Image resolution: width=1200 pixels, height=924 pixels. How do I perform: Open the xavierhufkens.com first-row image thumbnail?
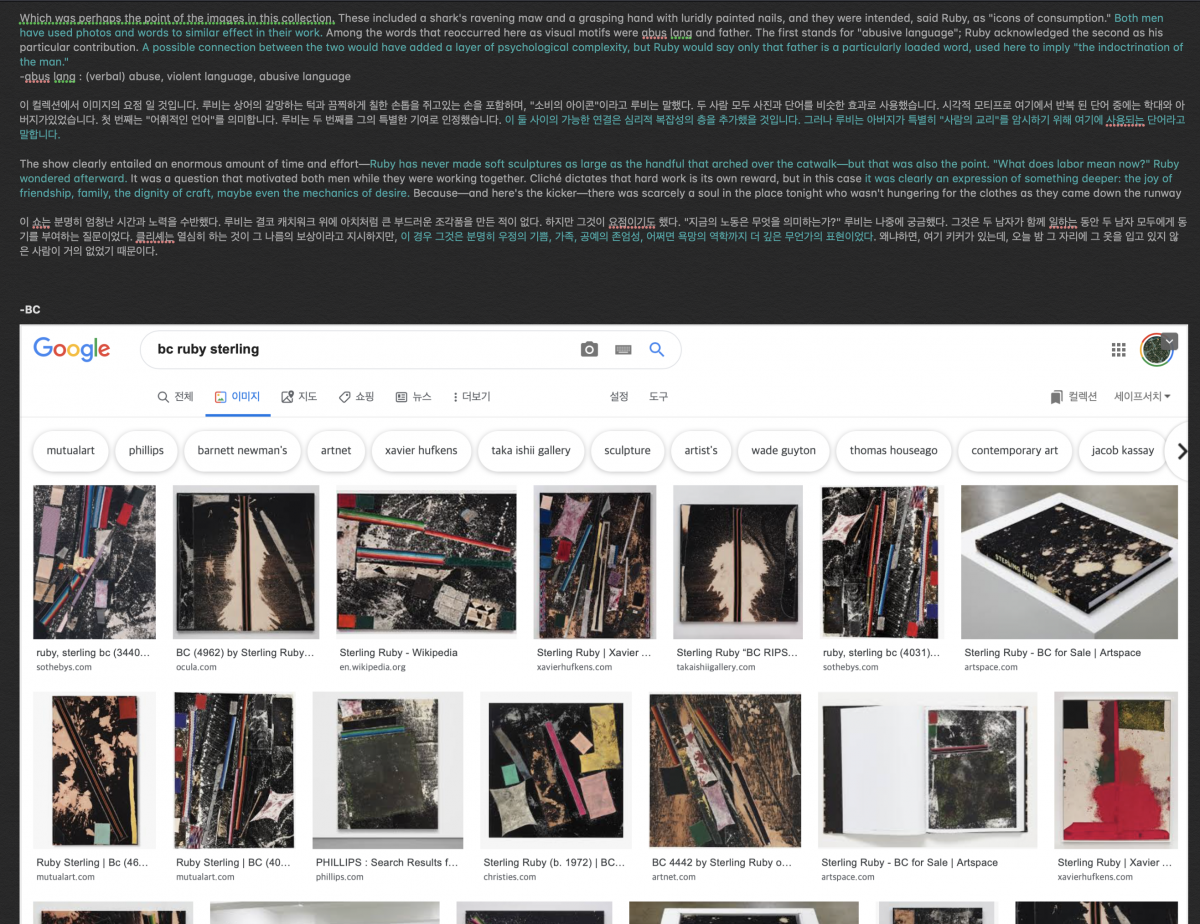coord(595,562)
